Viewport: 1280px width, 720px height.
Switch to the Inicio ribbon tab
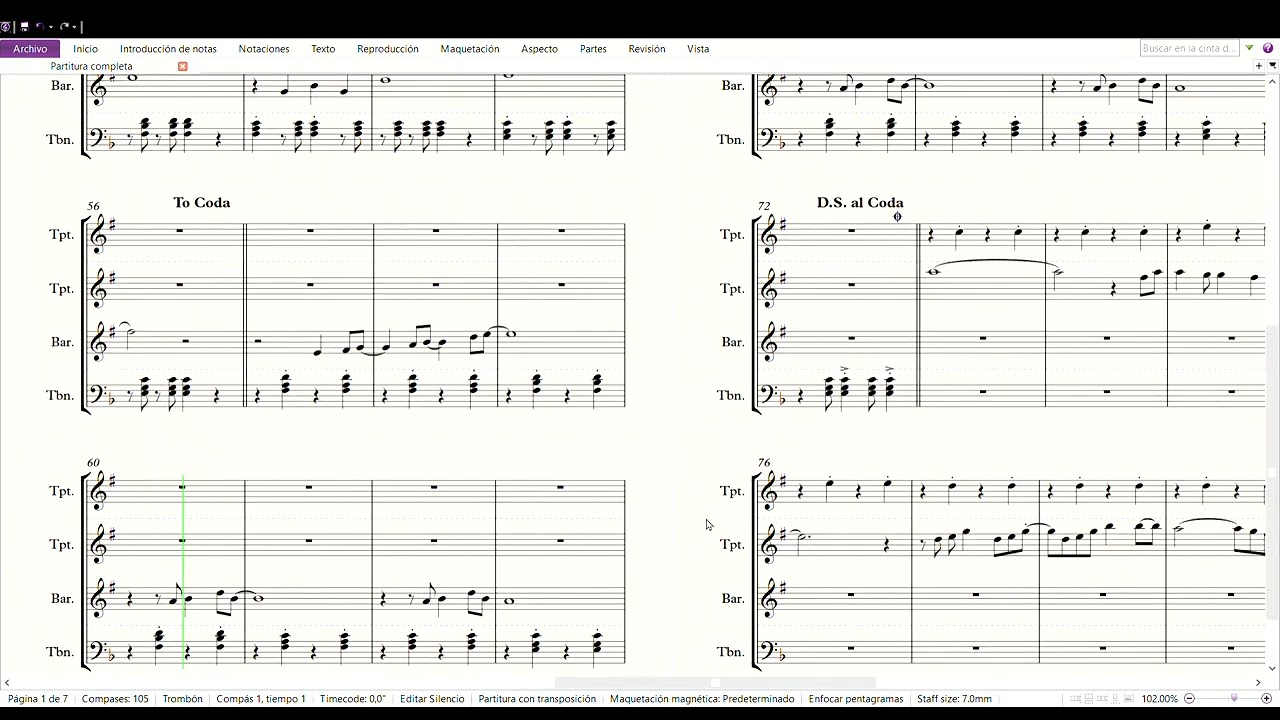click(x=86, y=48)
